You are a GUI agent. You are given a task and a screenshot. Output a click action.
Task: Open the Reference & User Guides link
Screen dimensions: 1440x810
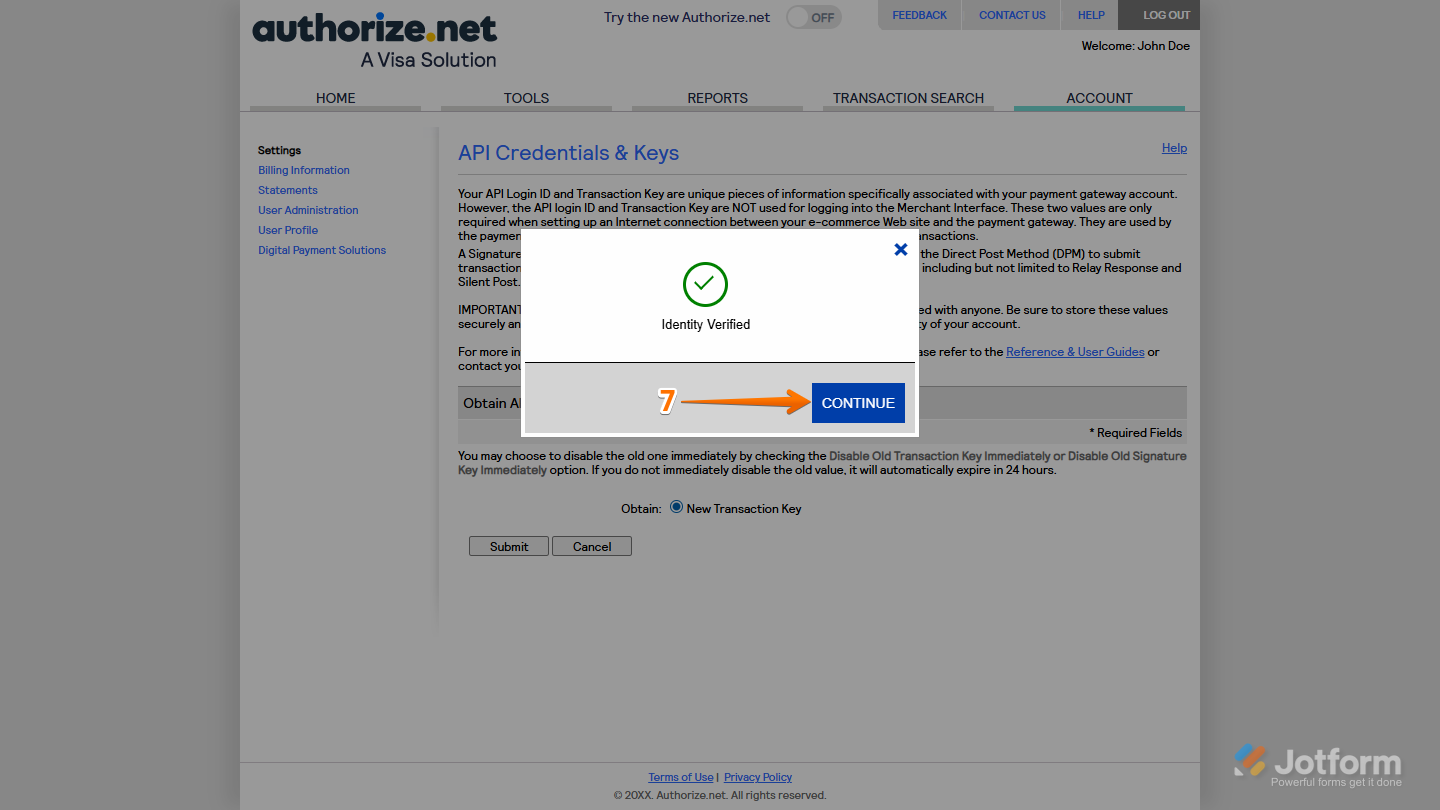pyautogui.click(x=1075, y=351)
